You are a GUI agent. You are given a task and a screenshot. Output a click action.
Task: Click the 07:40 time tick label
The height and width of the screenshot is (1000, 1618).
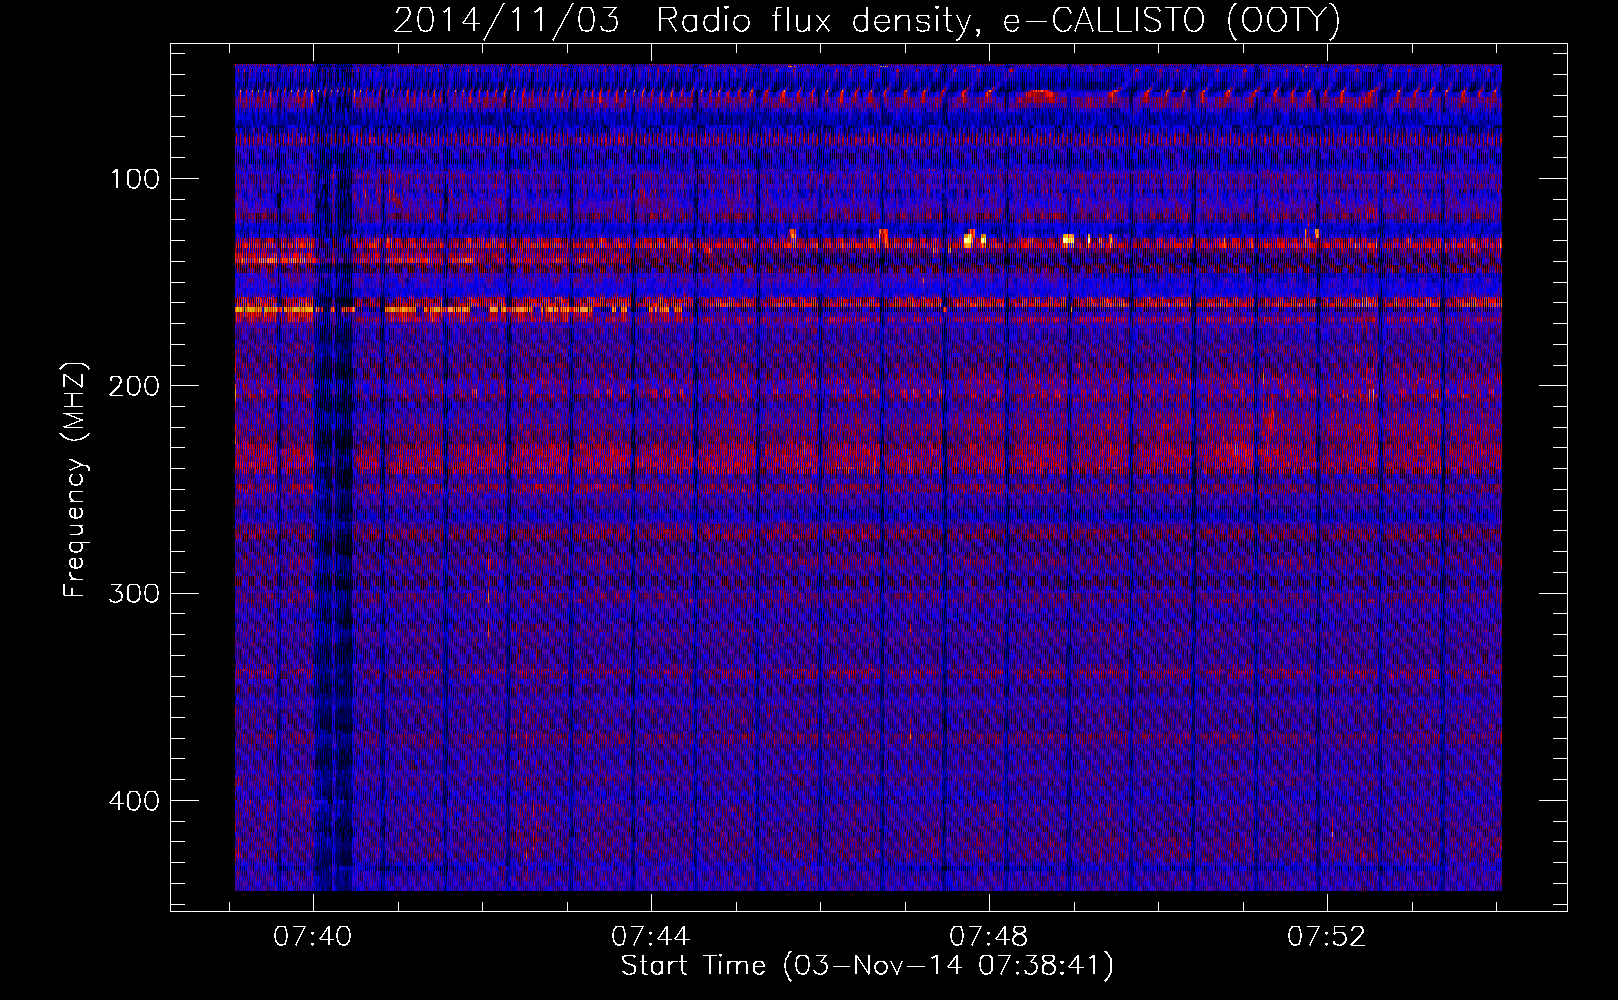tap(313, 937)
